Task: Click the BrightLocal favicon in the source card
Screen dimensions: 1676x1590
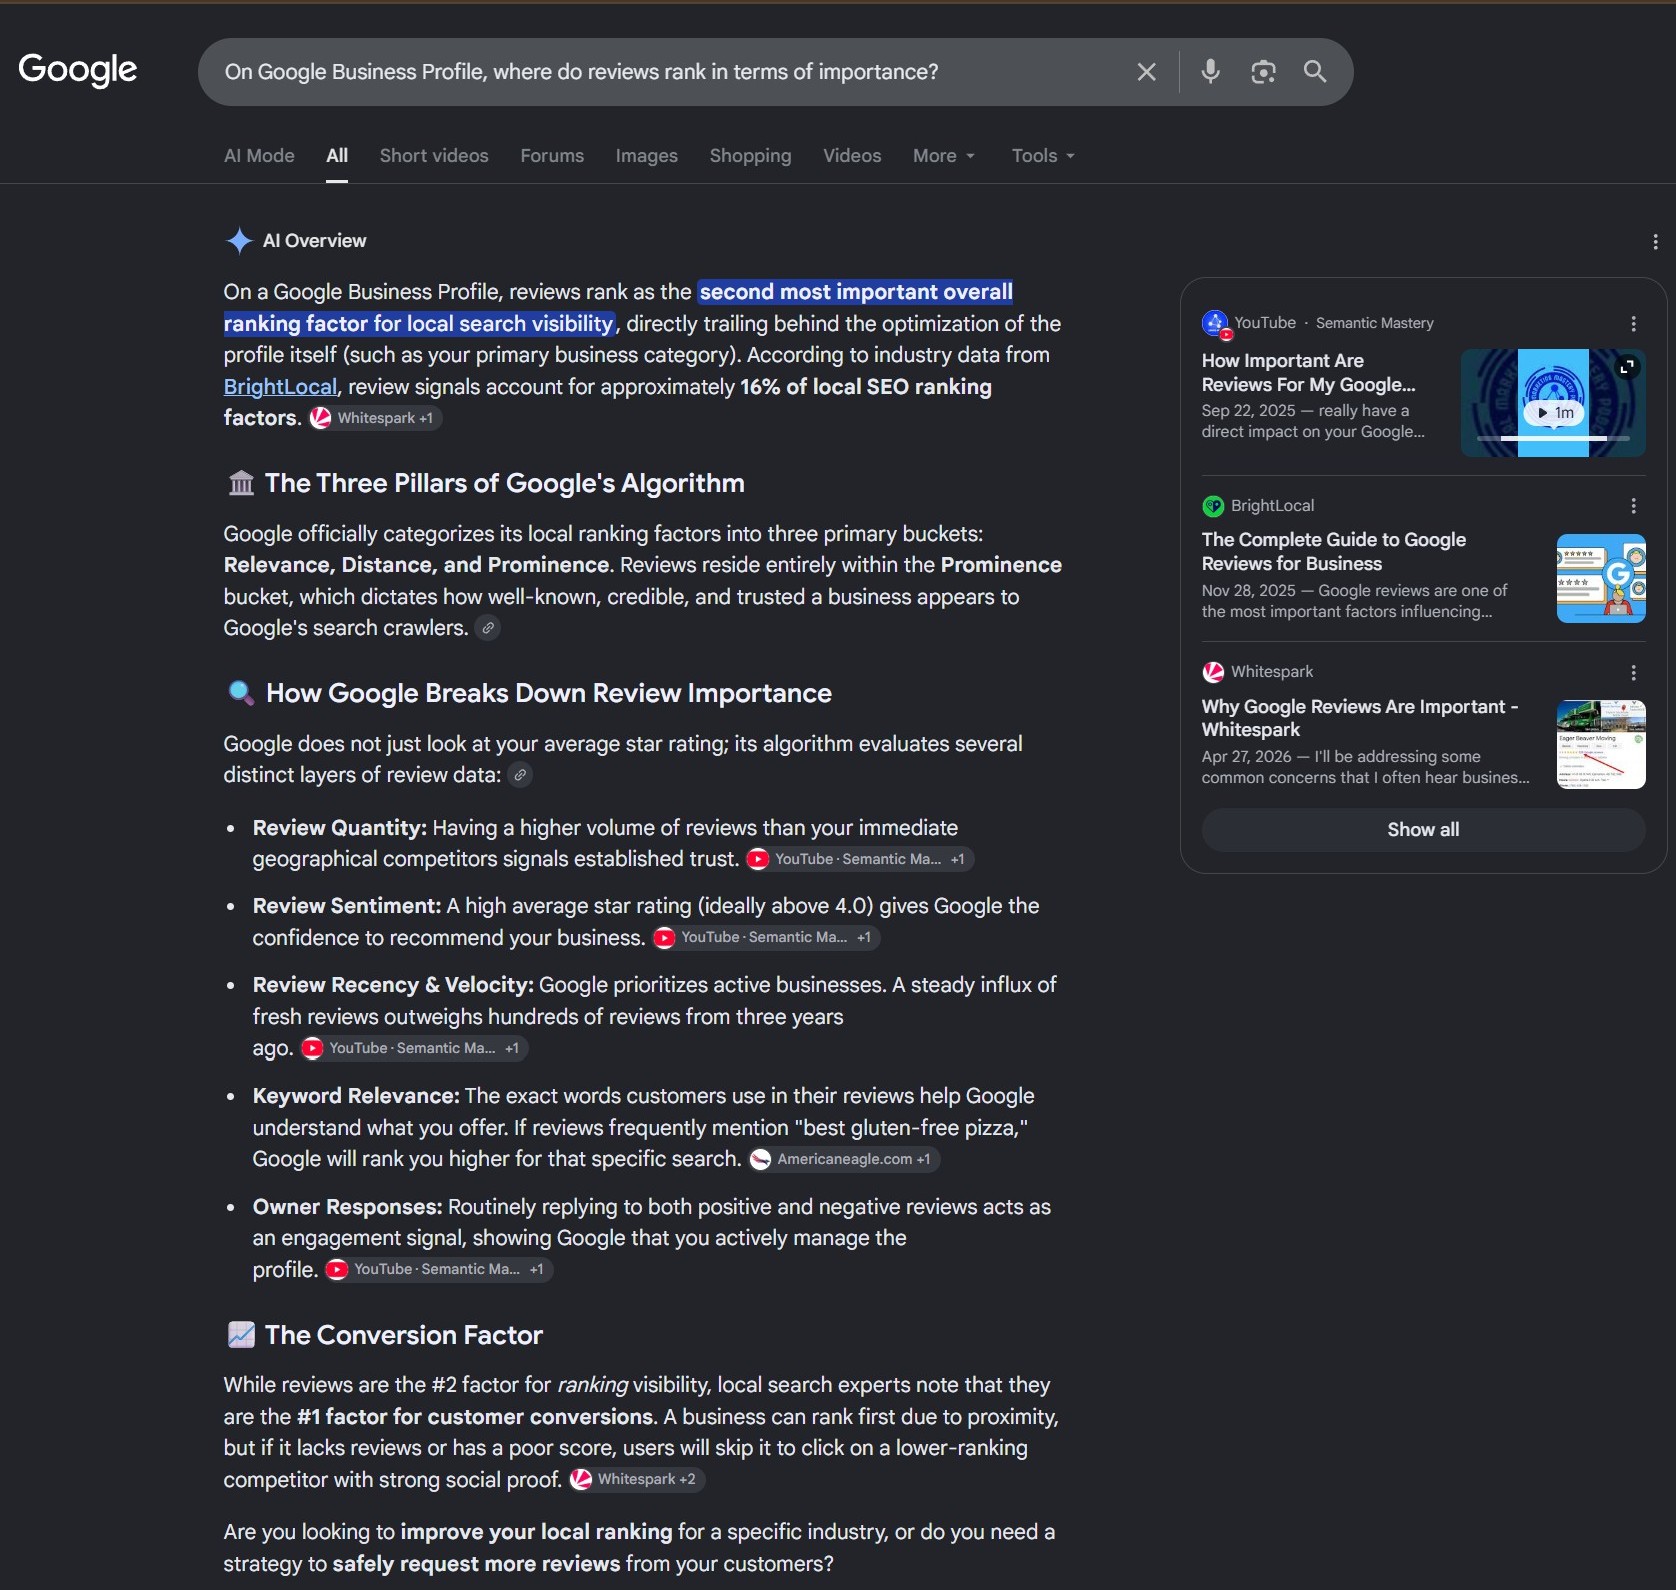Action: (x=1213, y=506)
